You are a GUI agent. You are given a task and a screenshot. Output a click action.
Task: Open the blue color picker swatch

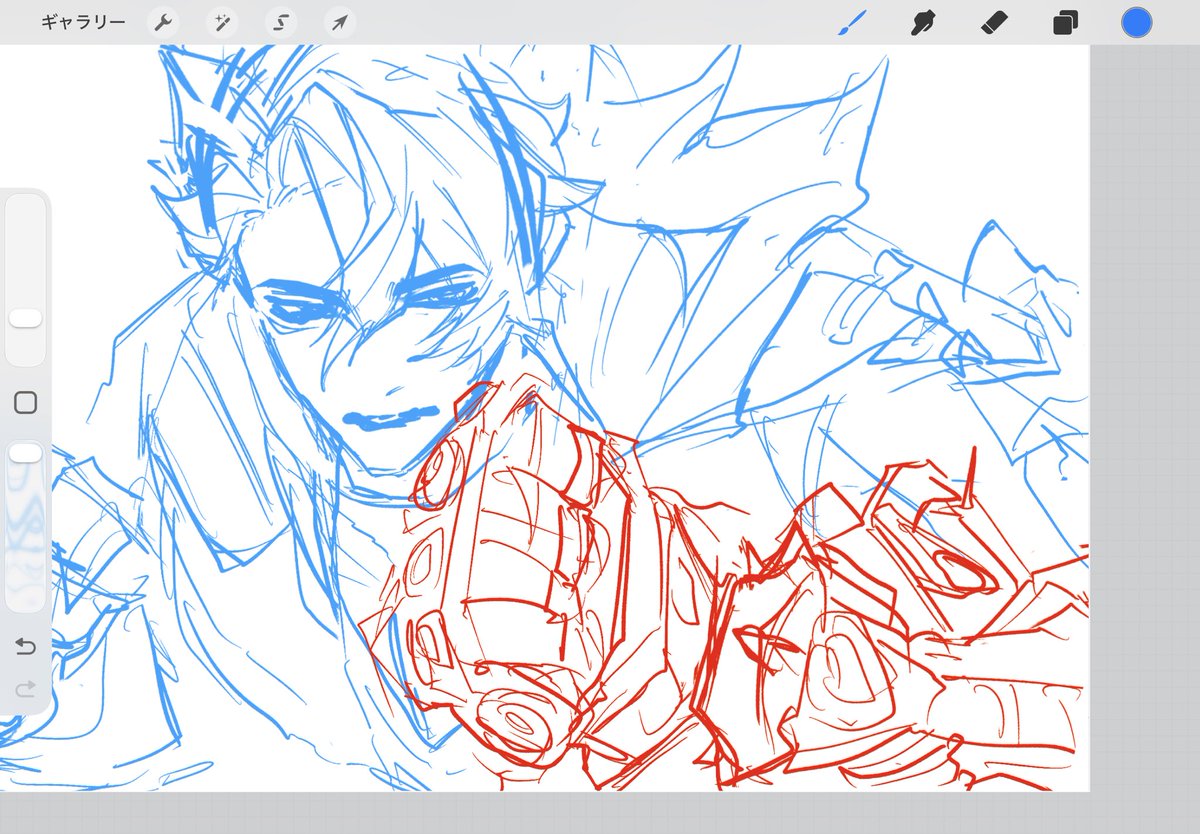[x=1136, y=22]
